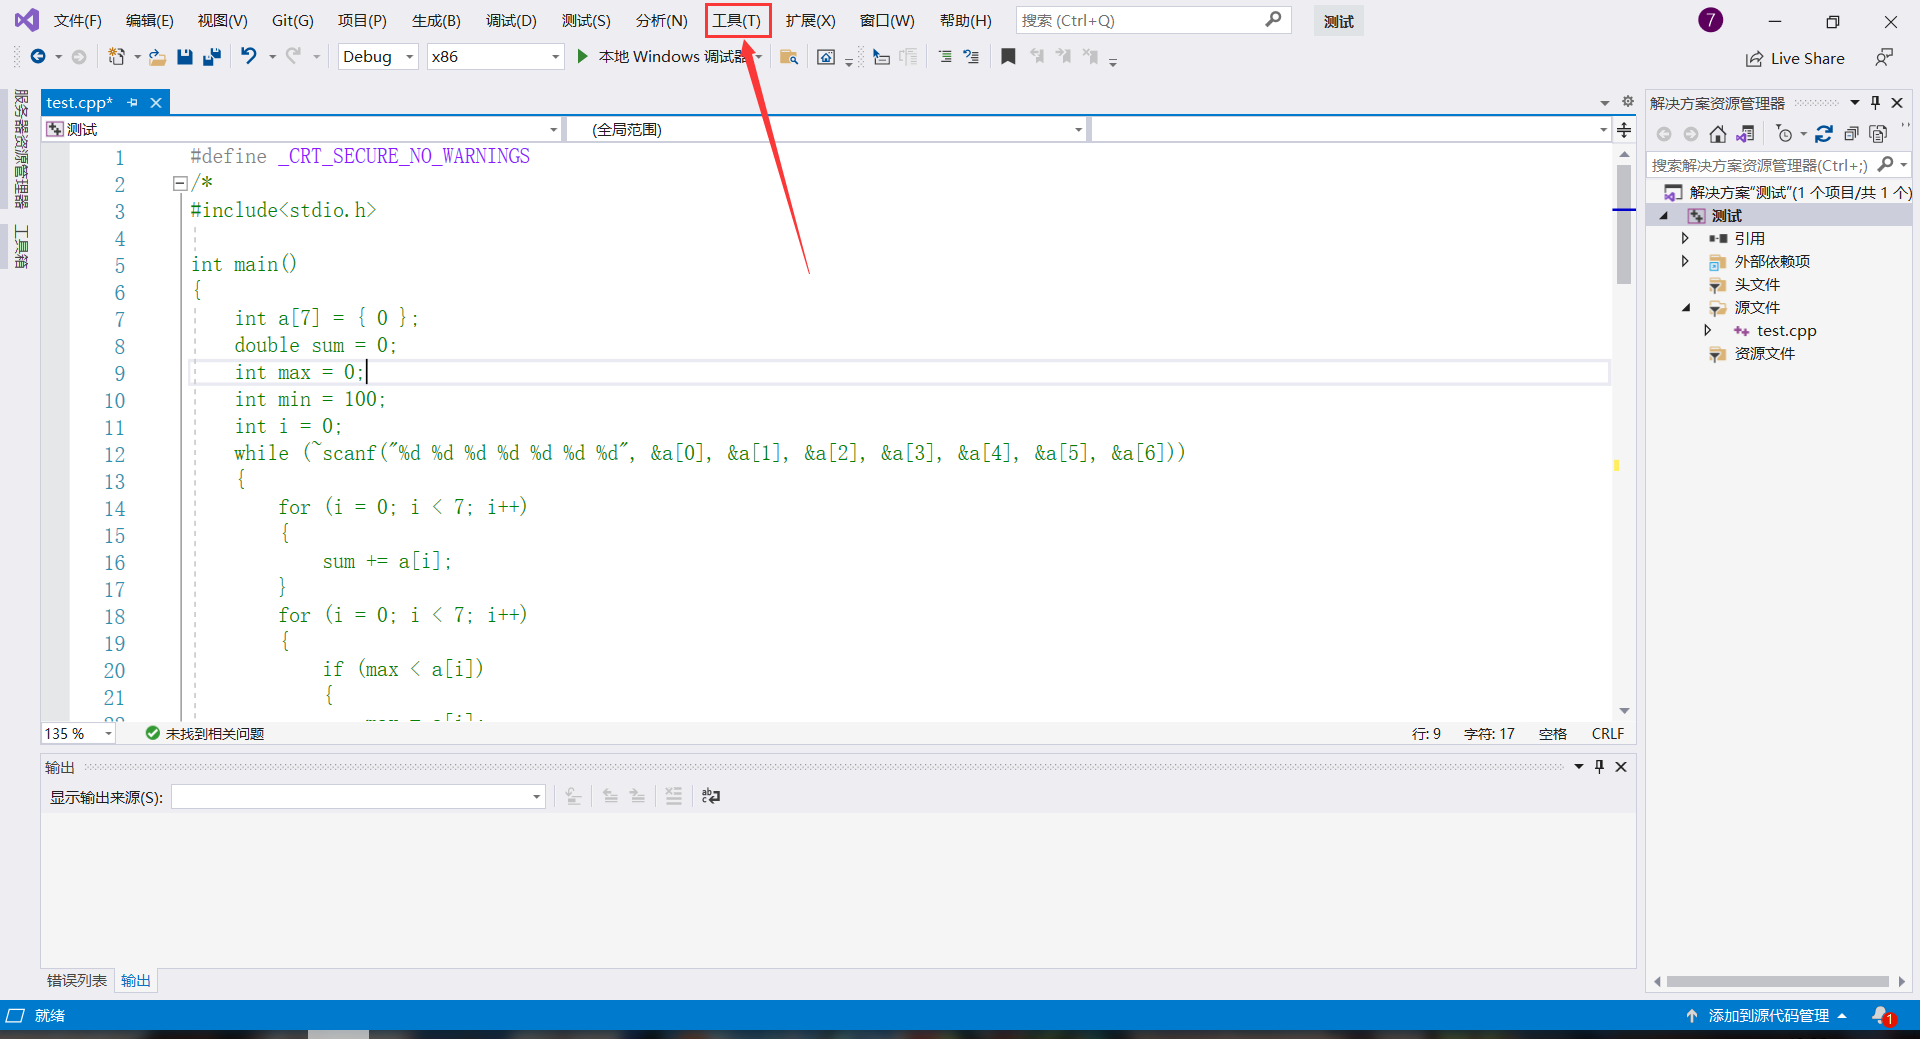This screenshot has height=1039, width=1920.
Task: Start a Live Share session
Action: point(1795,58)
